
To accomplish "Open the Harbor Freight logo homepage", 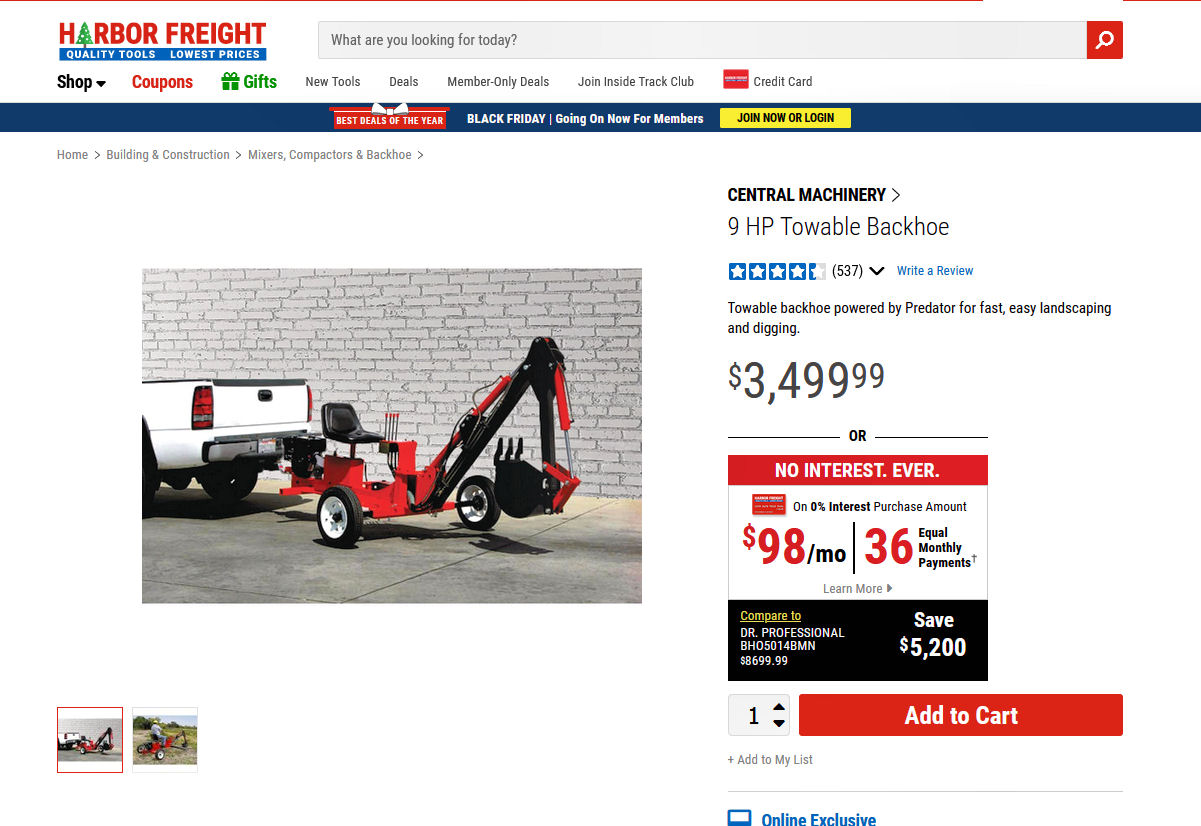I will (x=162, y=41).
